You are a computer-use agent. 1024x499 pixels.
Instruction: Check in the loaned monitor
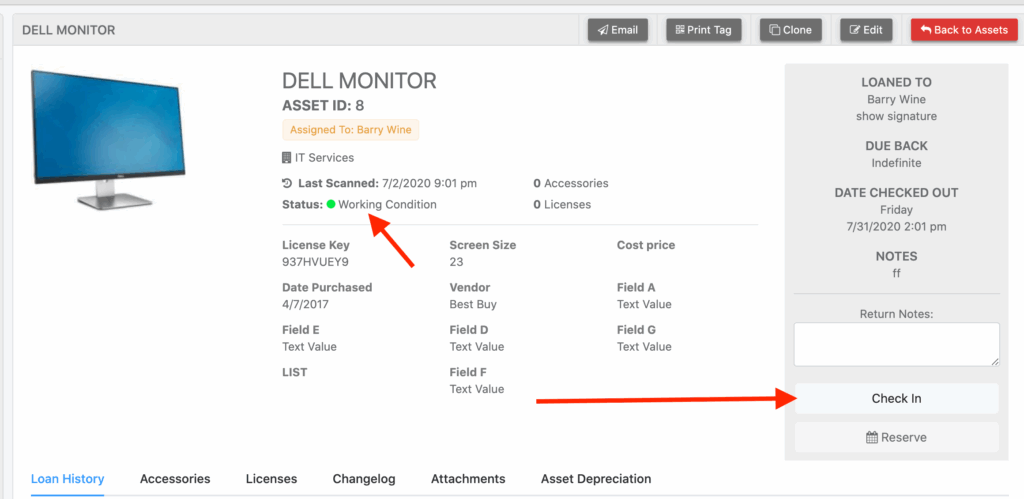click(x=896, y=398)
